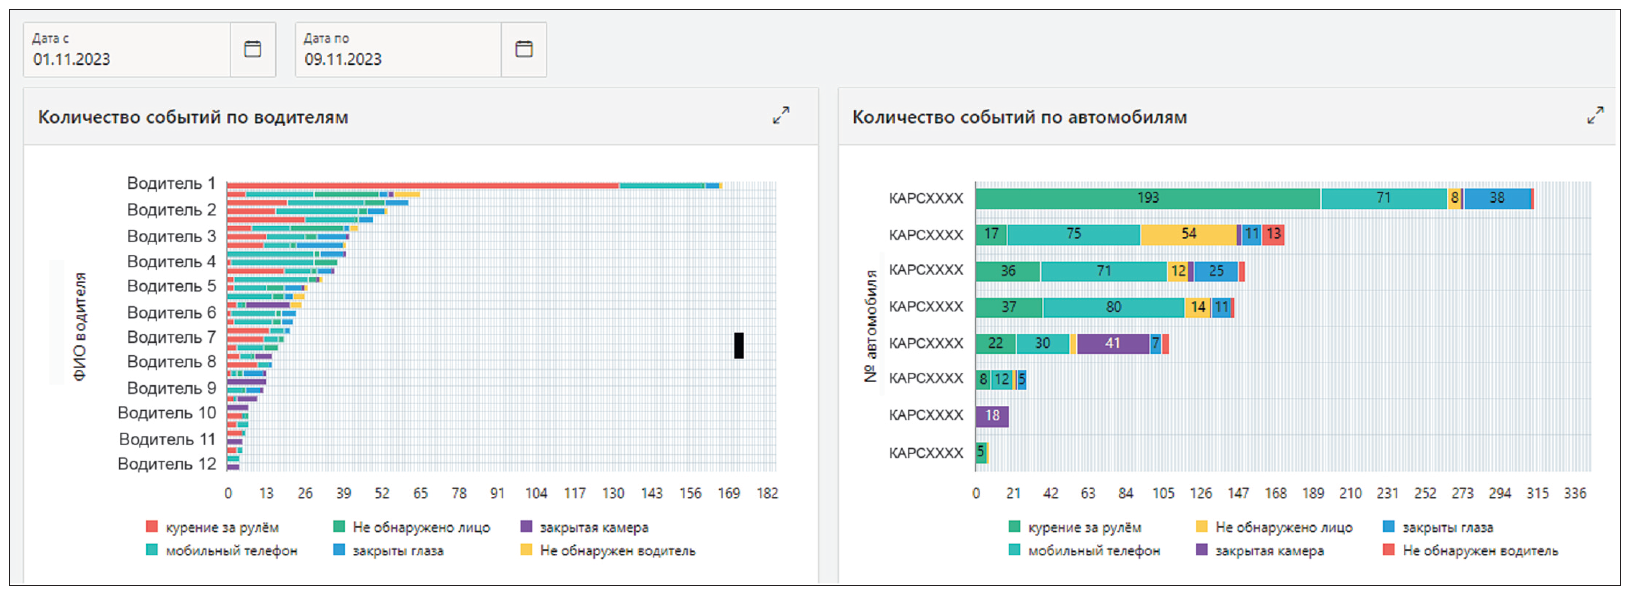Screen dimensions: 1632x597
Task: Click x-axis value 189 on cars chart
Action: (1313, 493)
